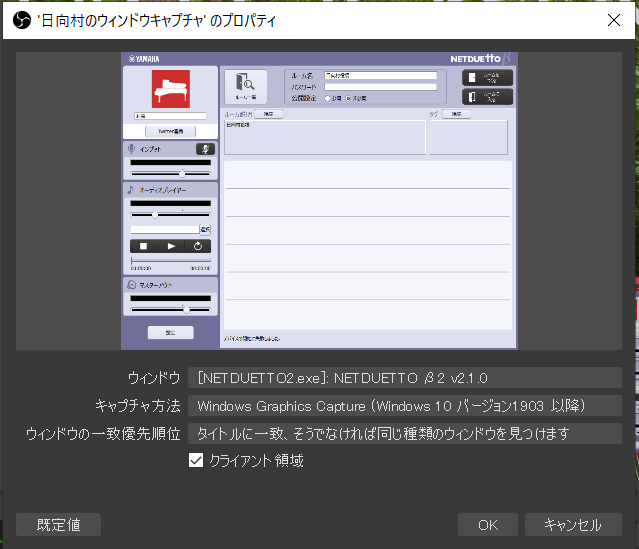Image resolution: width=639 pixels, height=549 pixels.
Task: Click the input volume slider handle in the preview
Action: click(182, 174)
